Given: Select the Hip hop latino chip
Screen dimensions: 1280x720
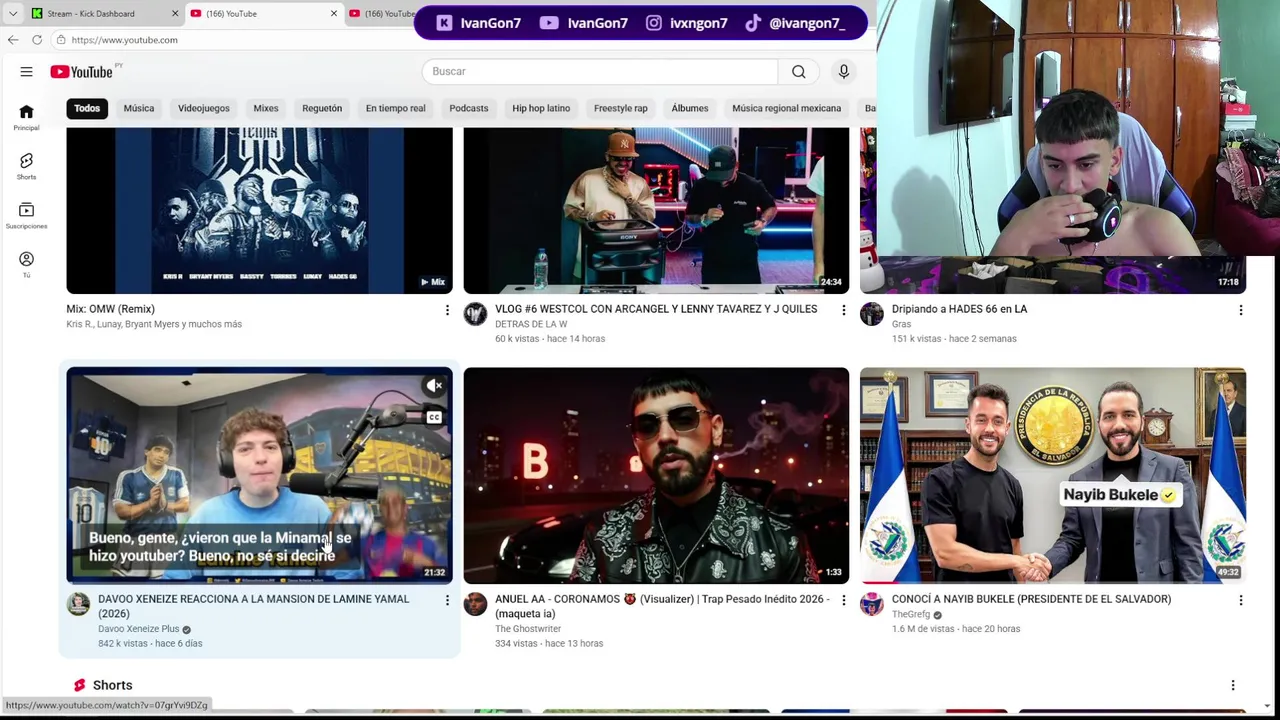Looking at the screenshot, I should click(541, 108).
